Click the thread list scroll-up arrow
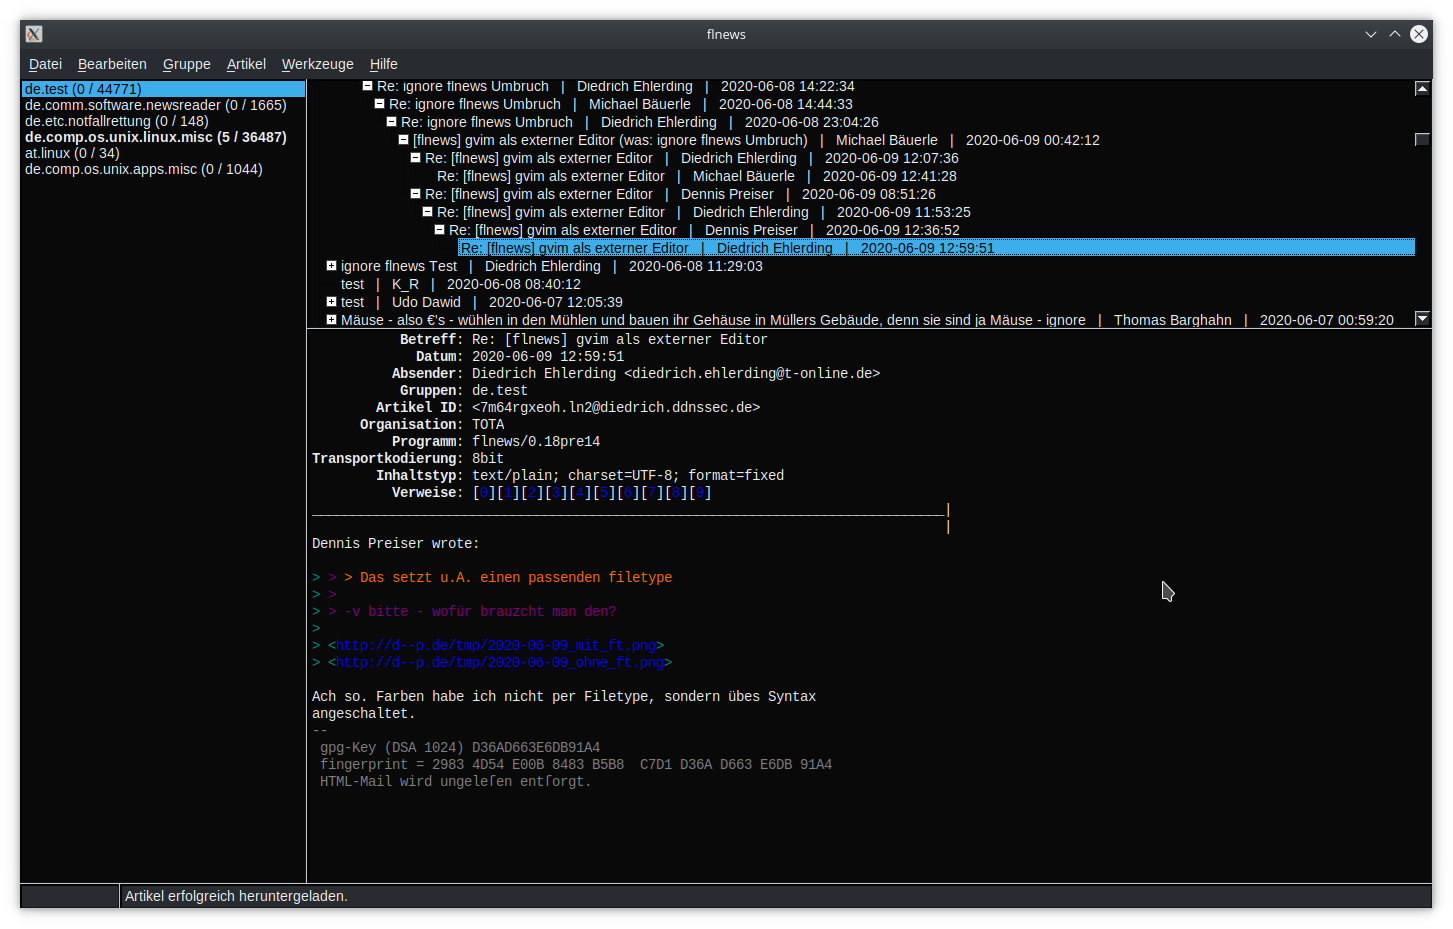Image resolution: width=1453 pixels, height=929 pixels. 1422,89
